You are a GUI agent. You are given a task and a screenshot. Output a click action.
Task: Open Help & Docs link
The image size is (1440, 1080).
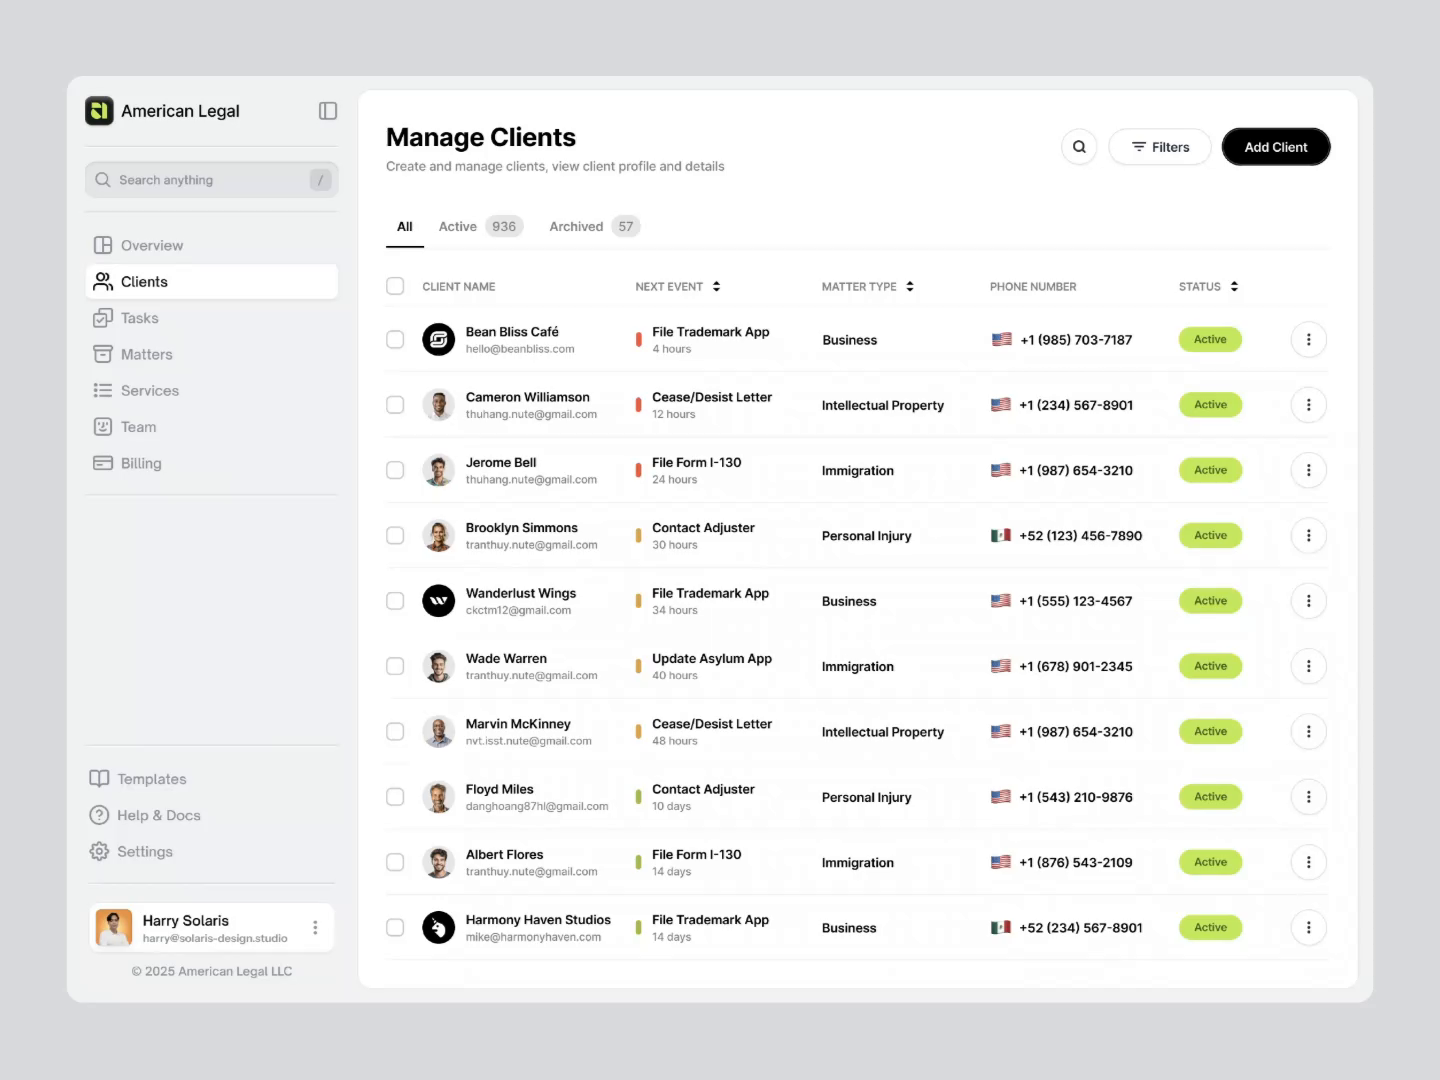(x=146, y=815)
